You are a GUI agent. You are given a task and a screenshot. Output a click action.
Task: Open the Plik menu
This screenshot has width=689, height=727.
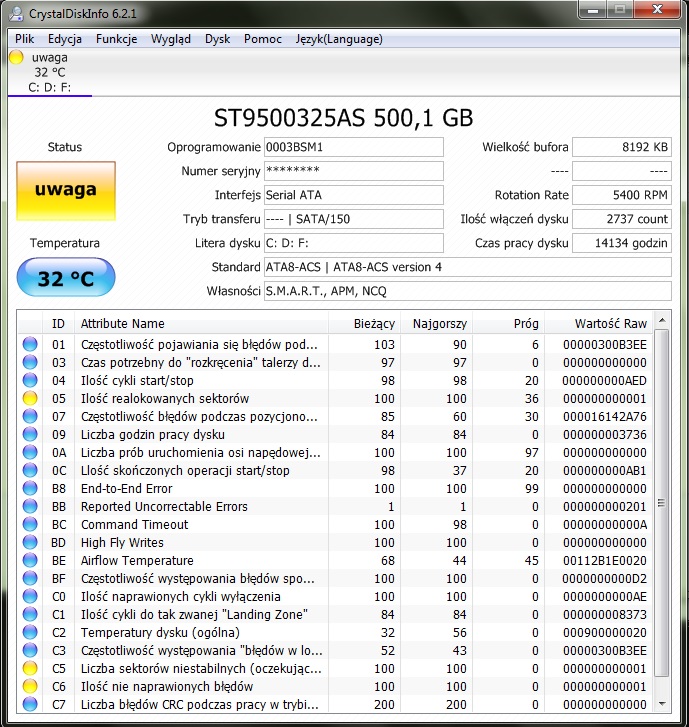(24, 39)
